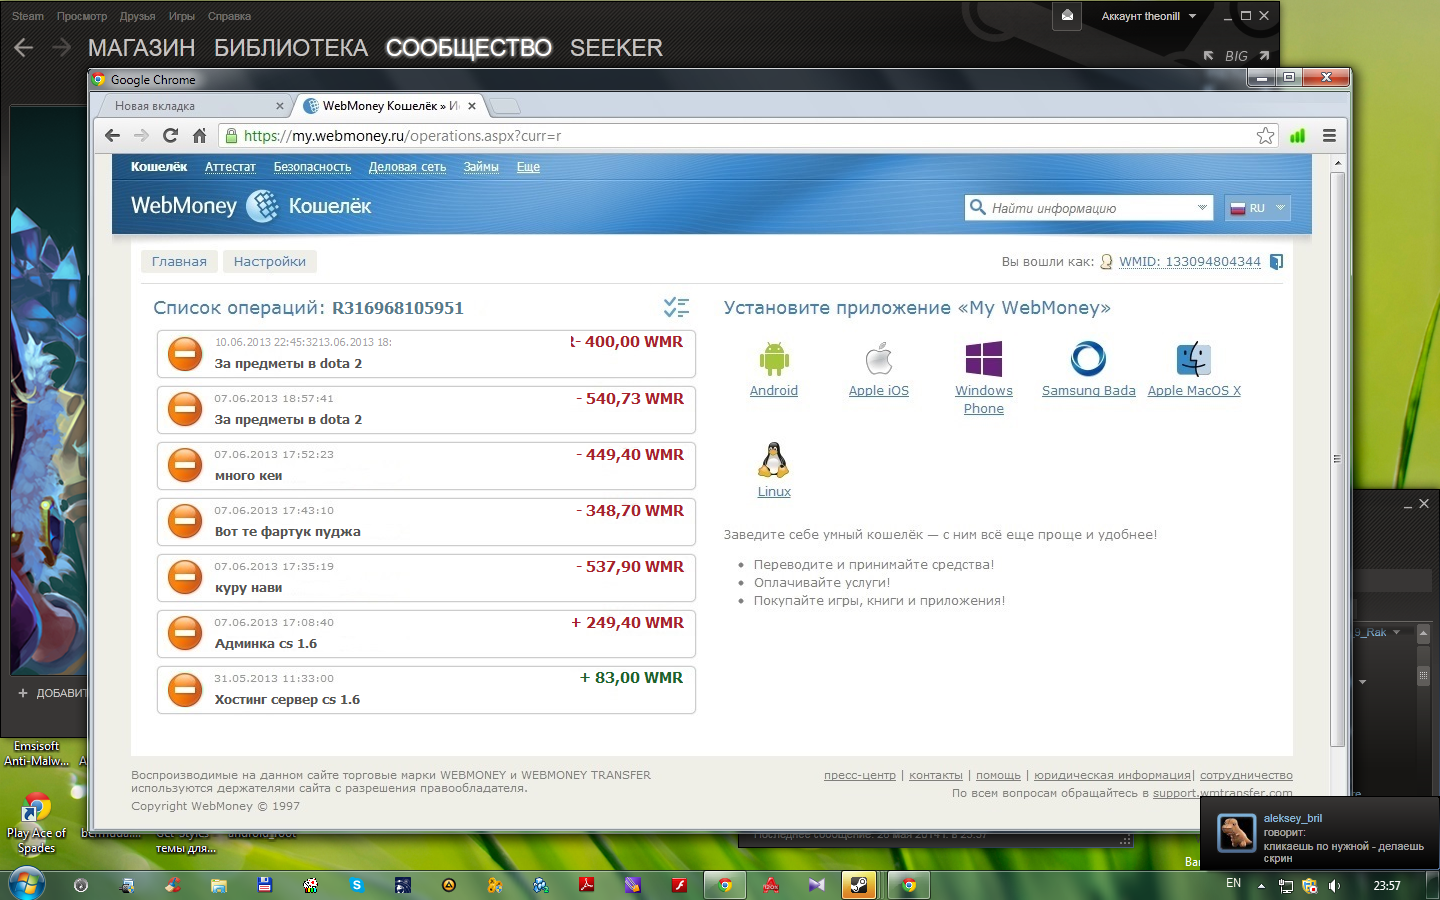Open Безопасность in the WebMoney top menu
The image size is (1440, 900).
pos(312,167)
